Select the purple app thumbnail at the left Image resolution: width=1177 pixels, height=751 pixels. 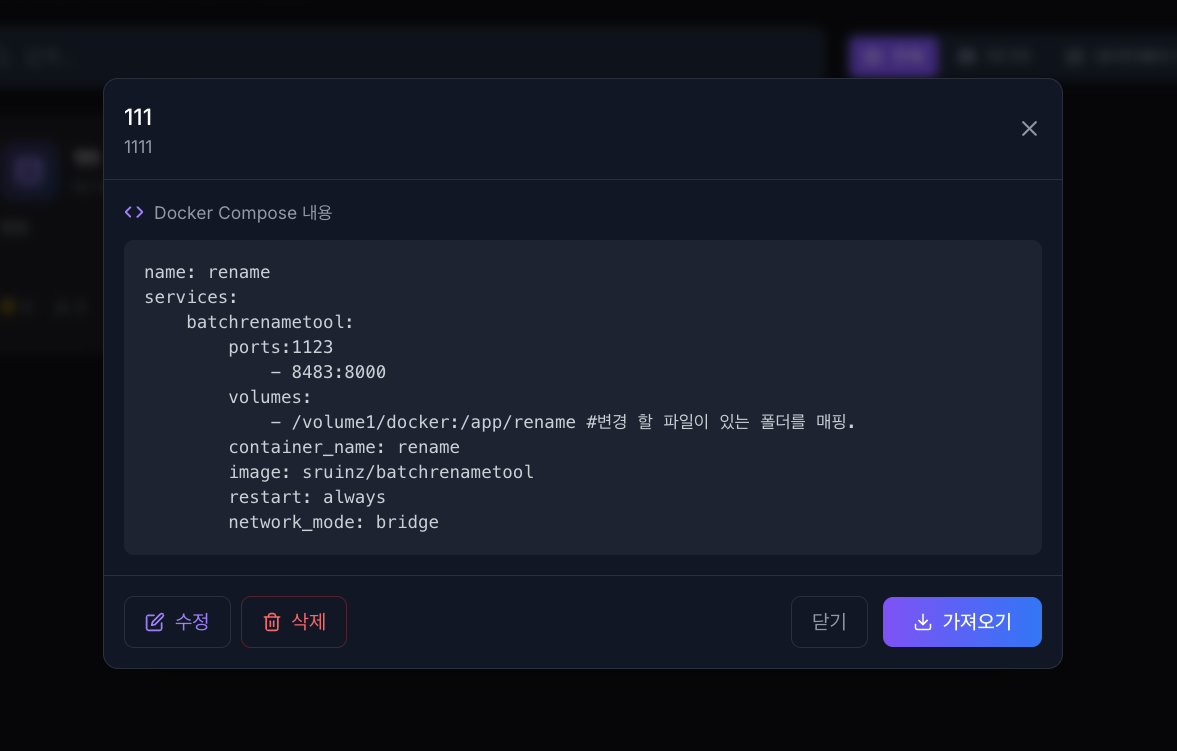click(30, 172)
